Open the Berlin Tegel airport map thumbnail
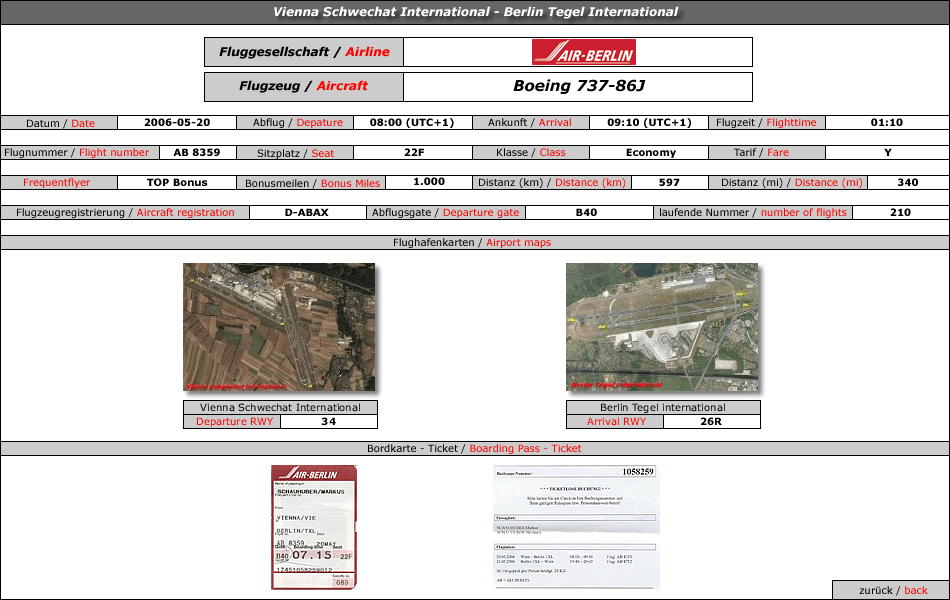 pyautogui.click(x=662, y=327)
